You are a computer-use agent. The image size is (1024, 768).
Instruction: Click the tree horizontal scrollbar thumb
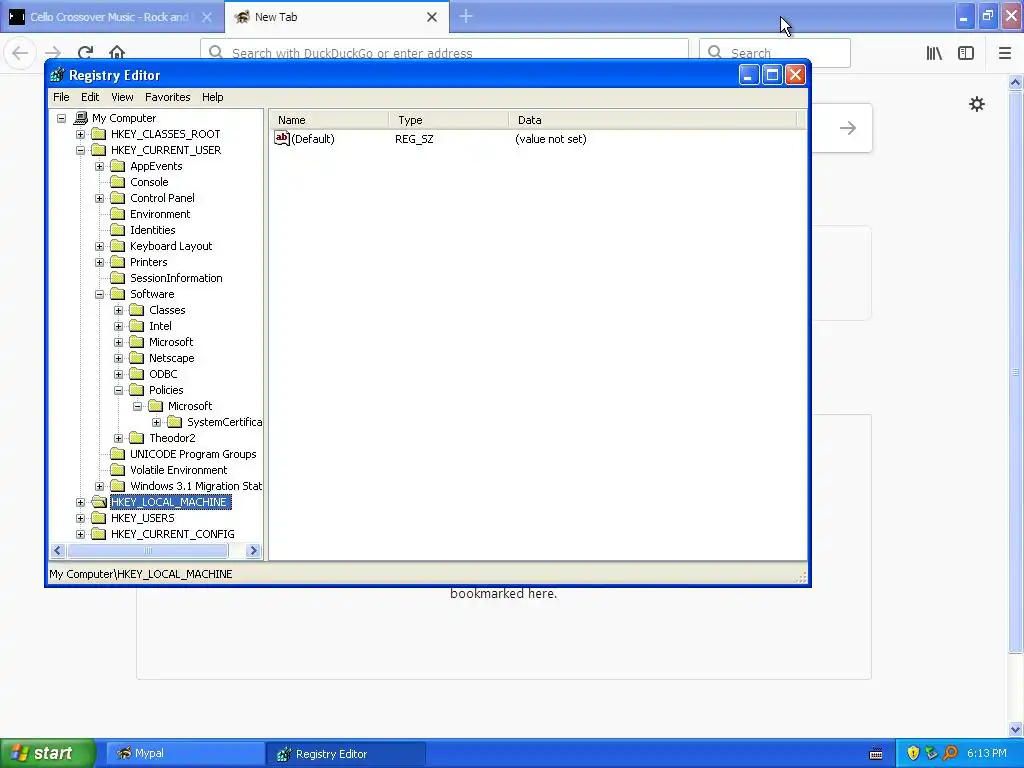(x=148, y=551)
